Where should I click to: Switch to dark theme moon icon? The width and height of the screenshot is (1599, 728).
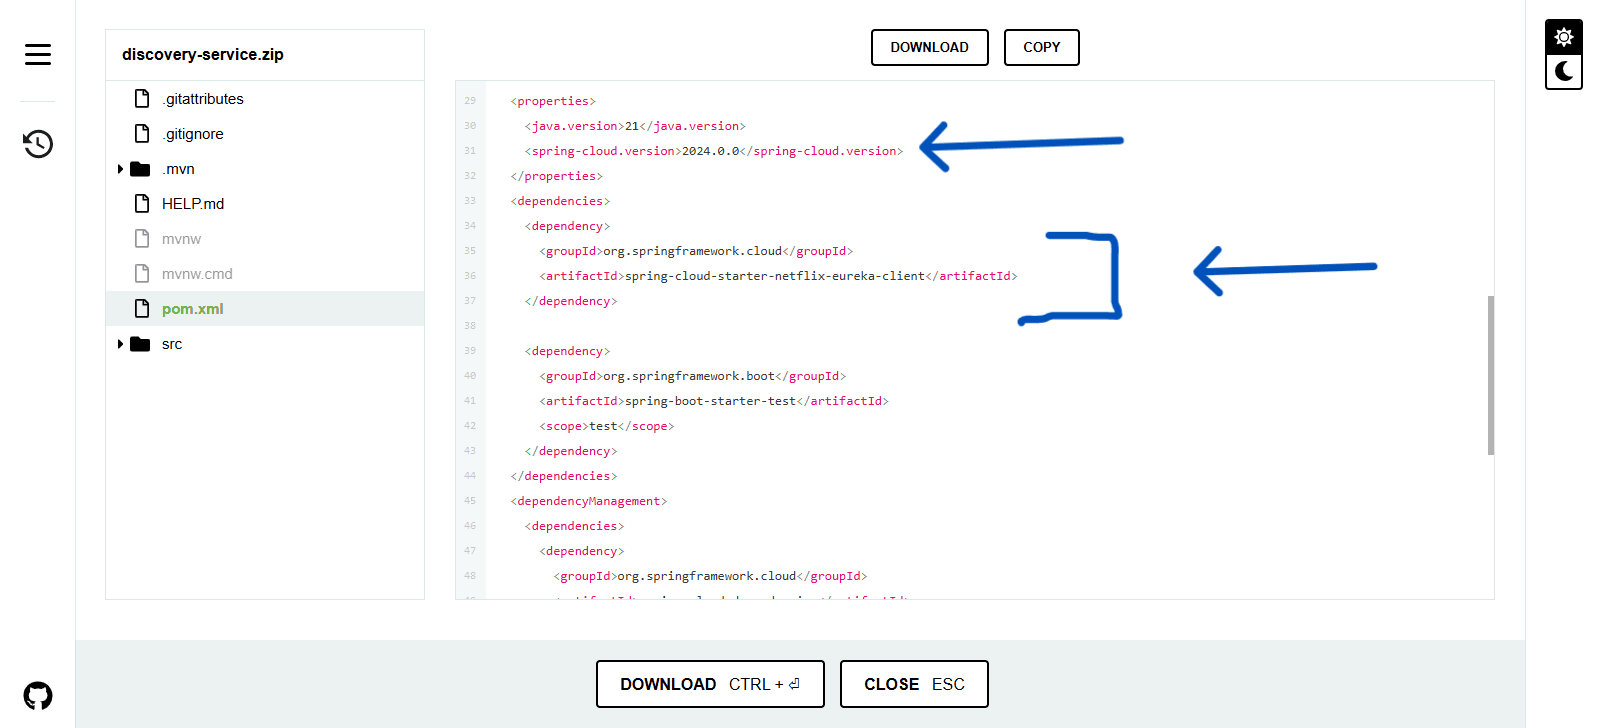(x=1564, y=72)
